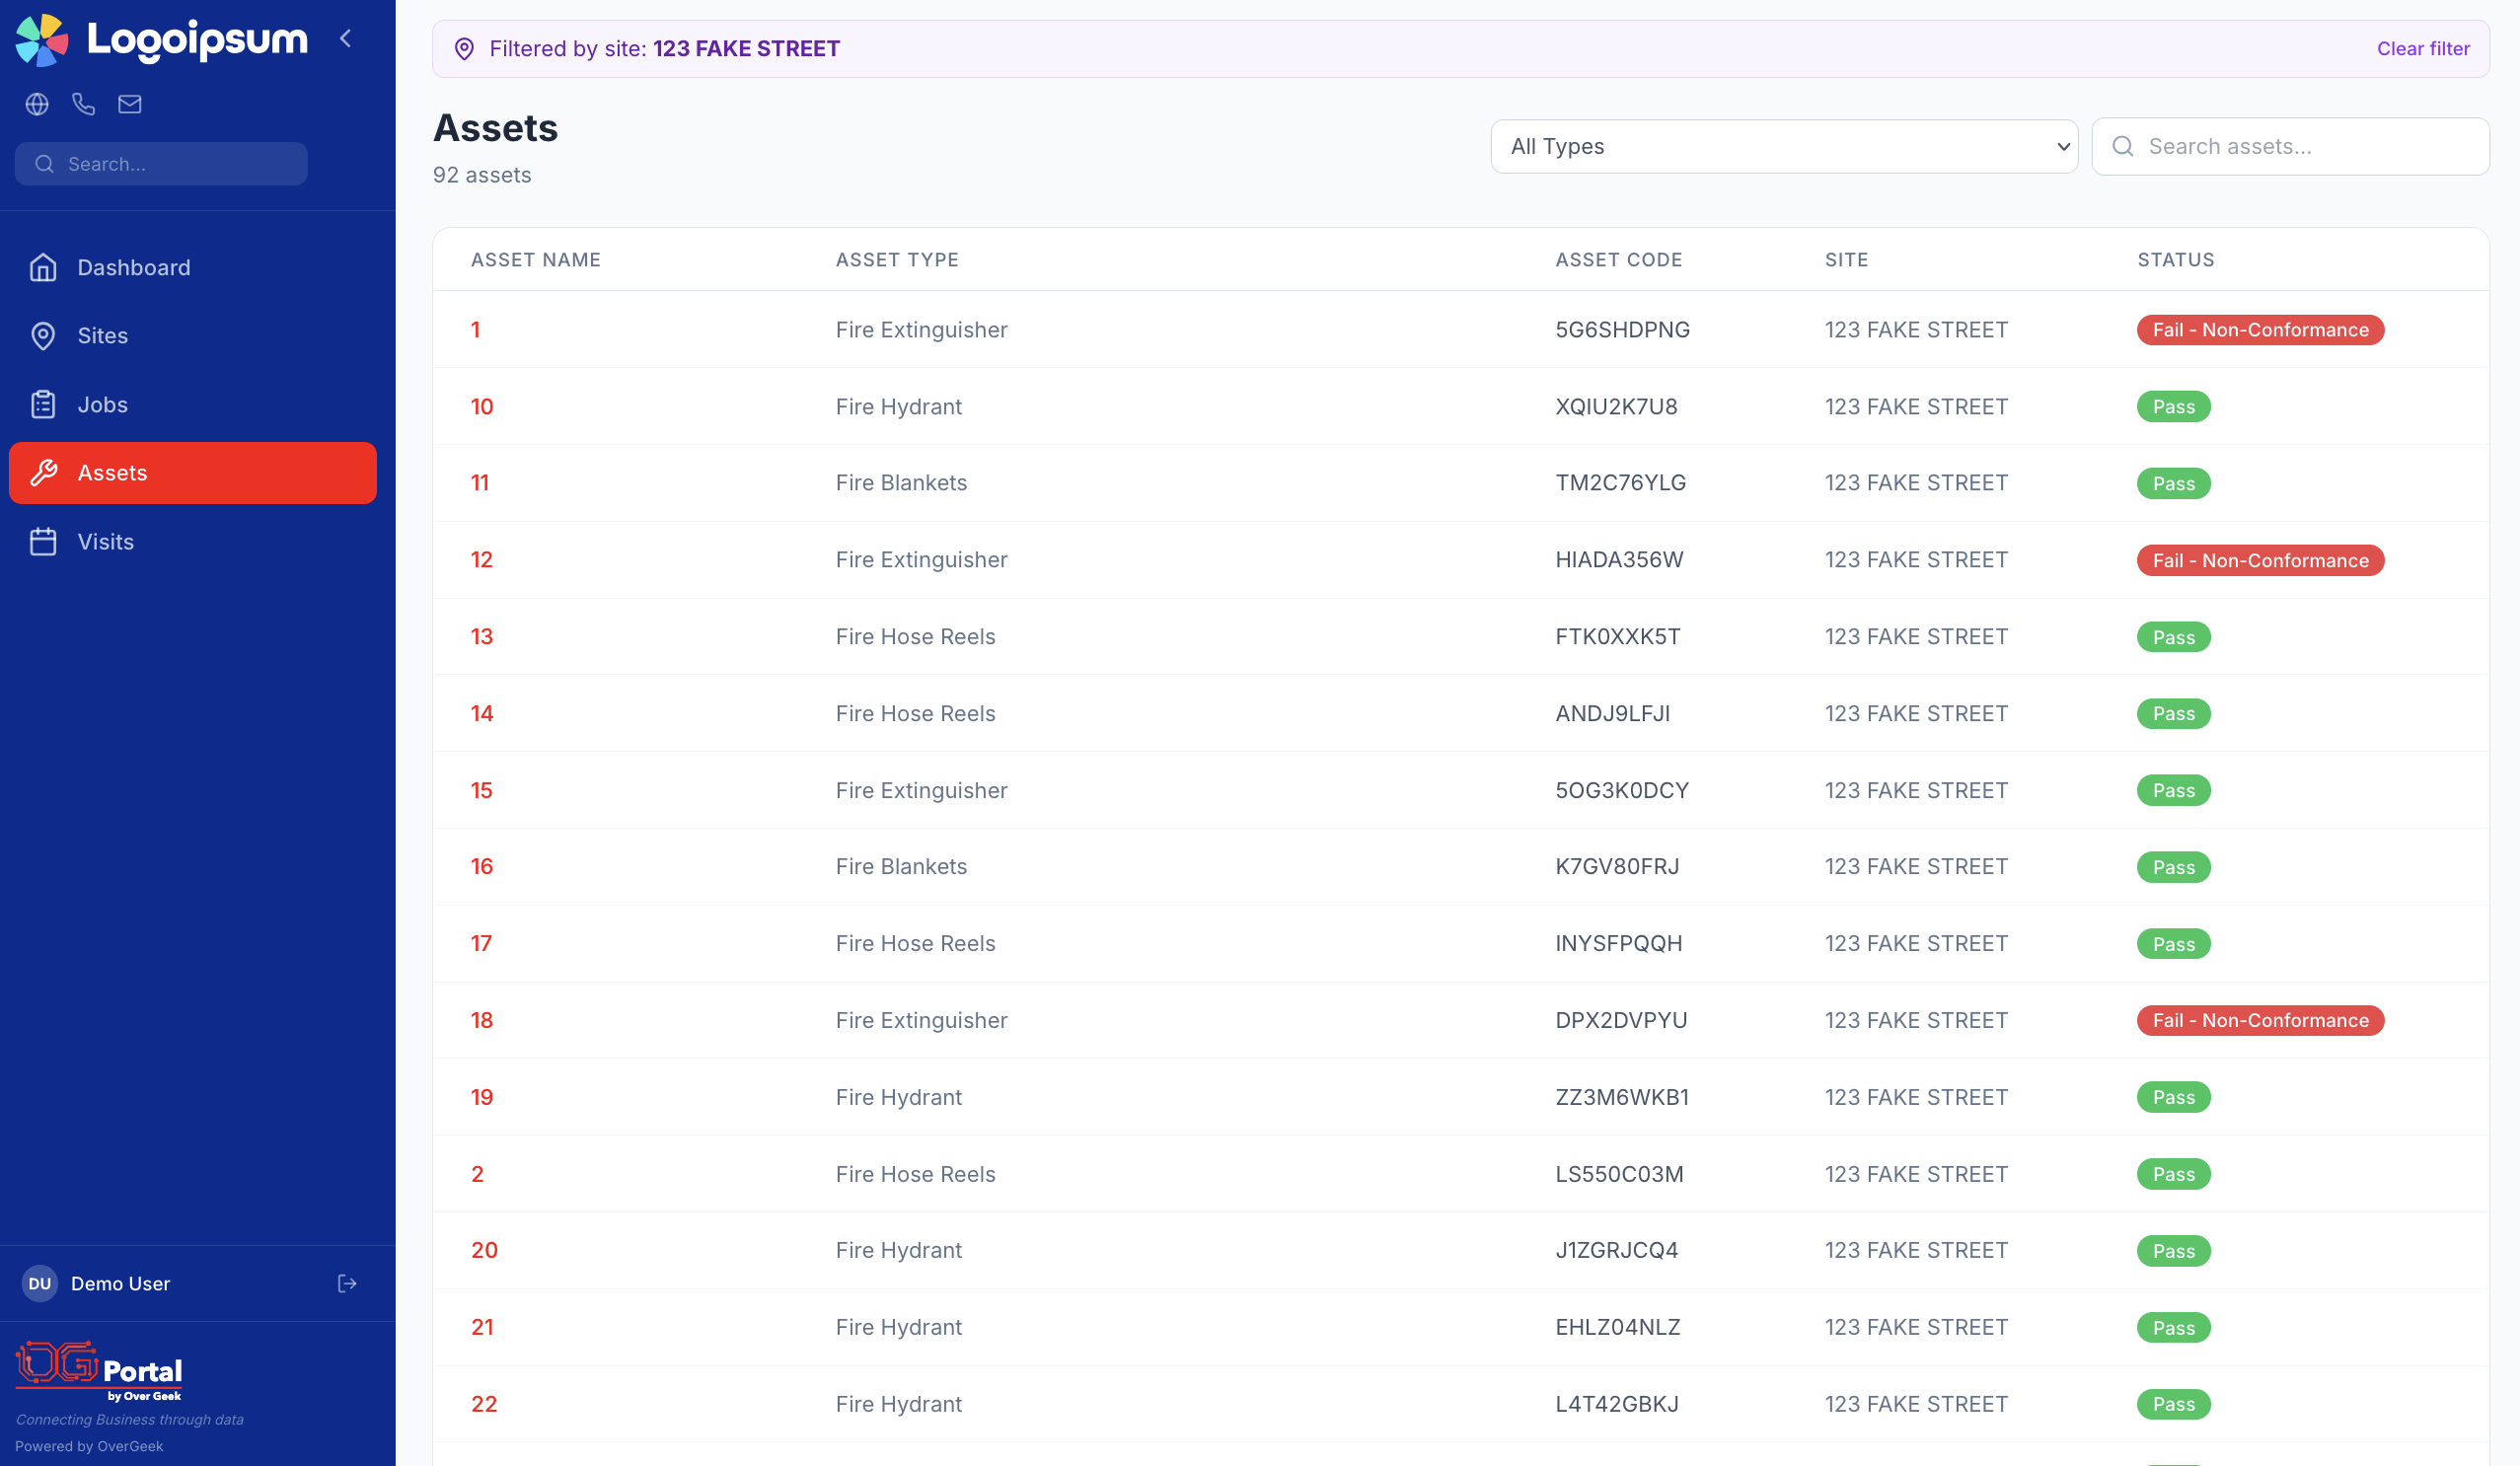Click the Clear filter link

click(x=2422, y=49)
